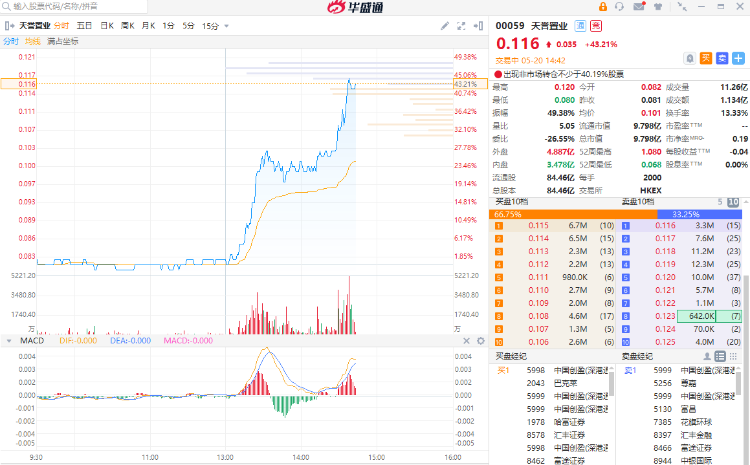This screenshot has height=465, width=750.
Task: Toggle 满占坐标 coordinate option
Action: pyautogui.click(x=63, y=42)
